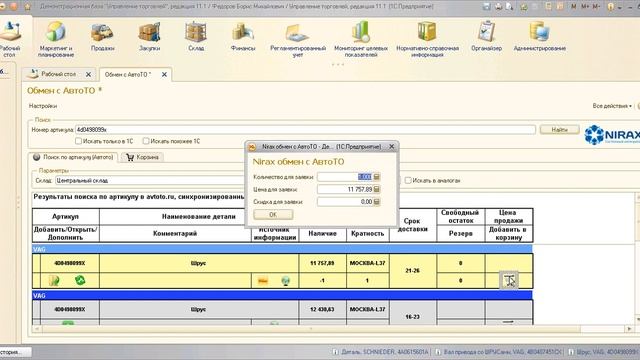Close the Nirax обмен с АвтоТО dialog
The image size is (640, 360).
391,147
